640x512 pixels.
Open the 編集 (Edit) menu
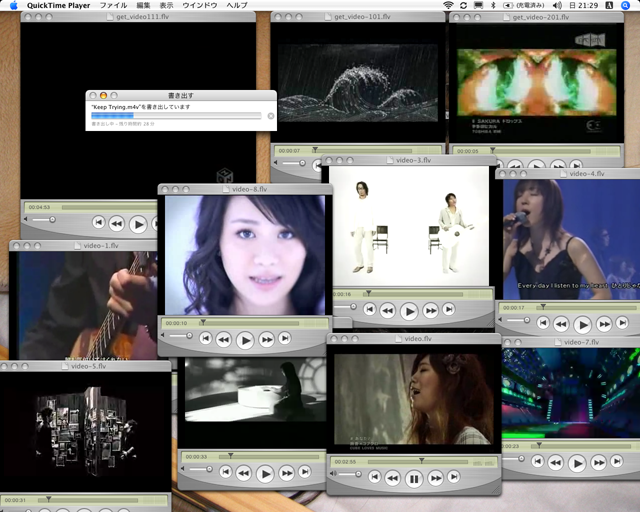pyautogui.click(x=143, y=5)
